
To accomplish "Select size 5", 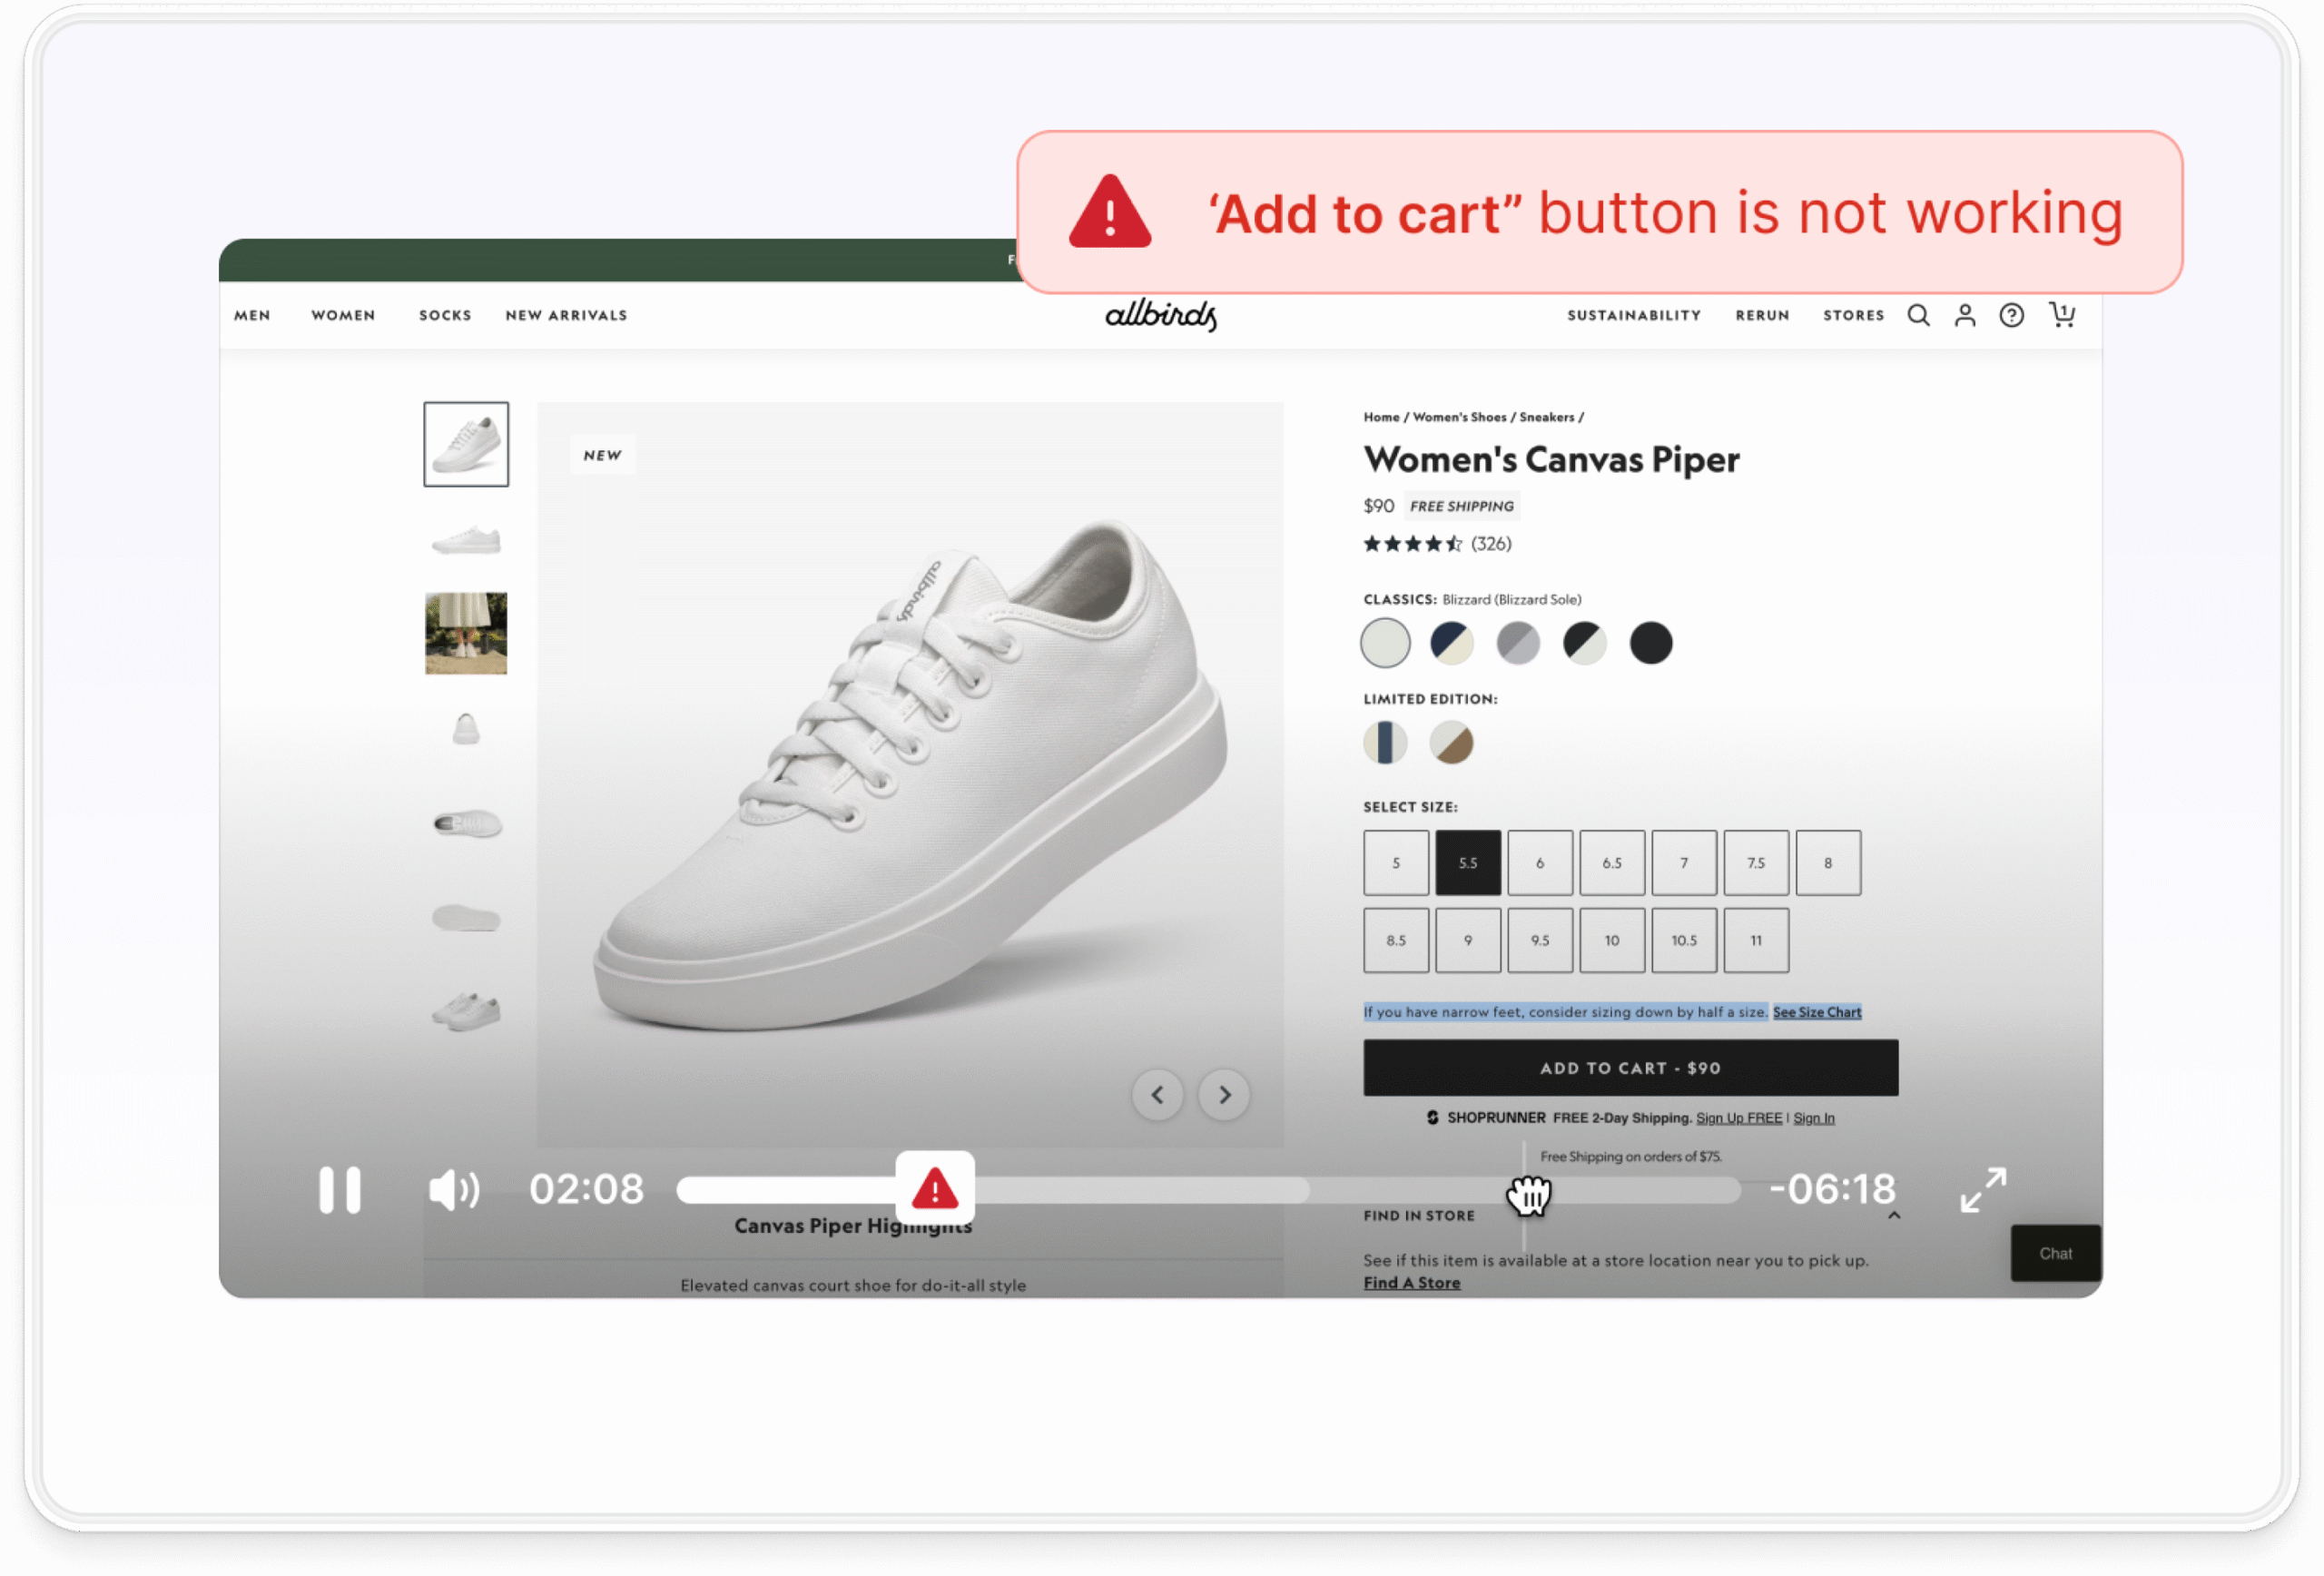I will [x=1396, y=863].
